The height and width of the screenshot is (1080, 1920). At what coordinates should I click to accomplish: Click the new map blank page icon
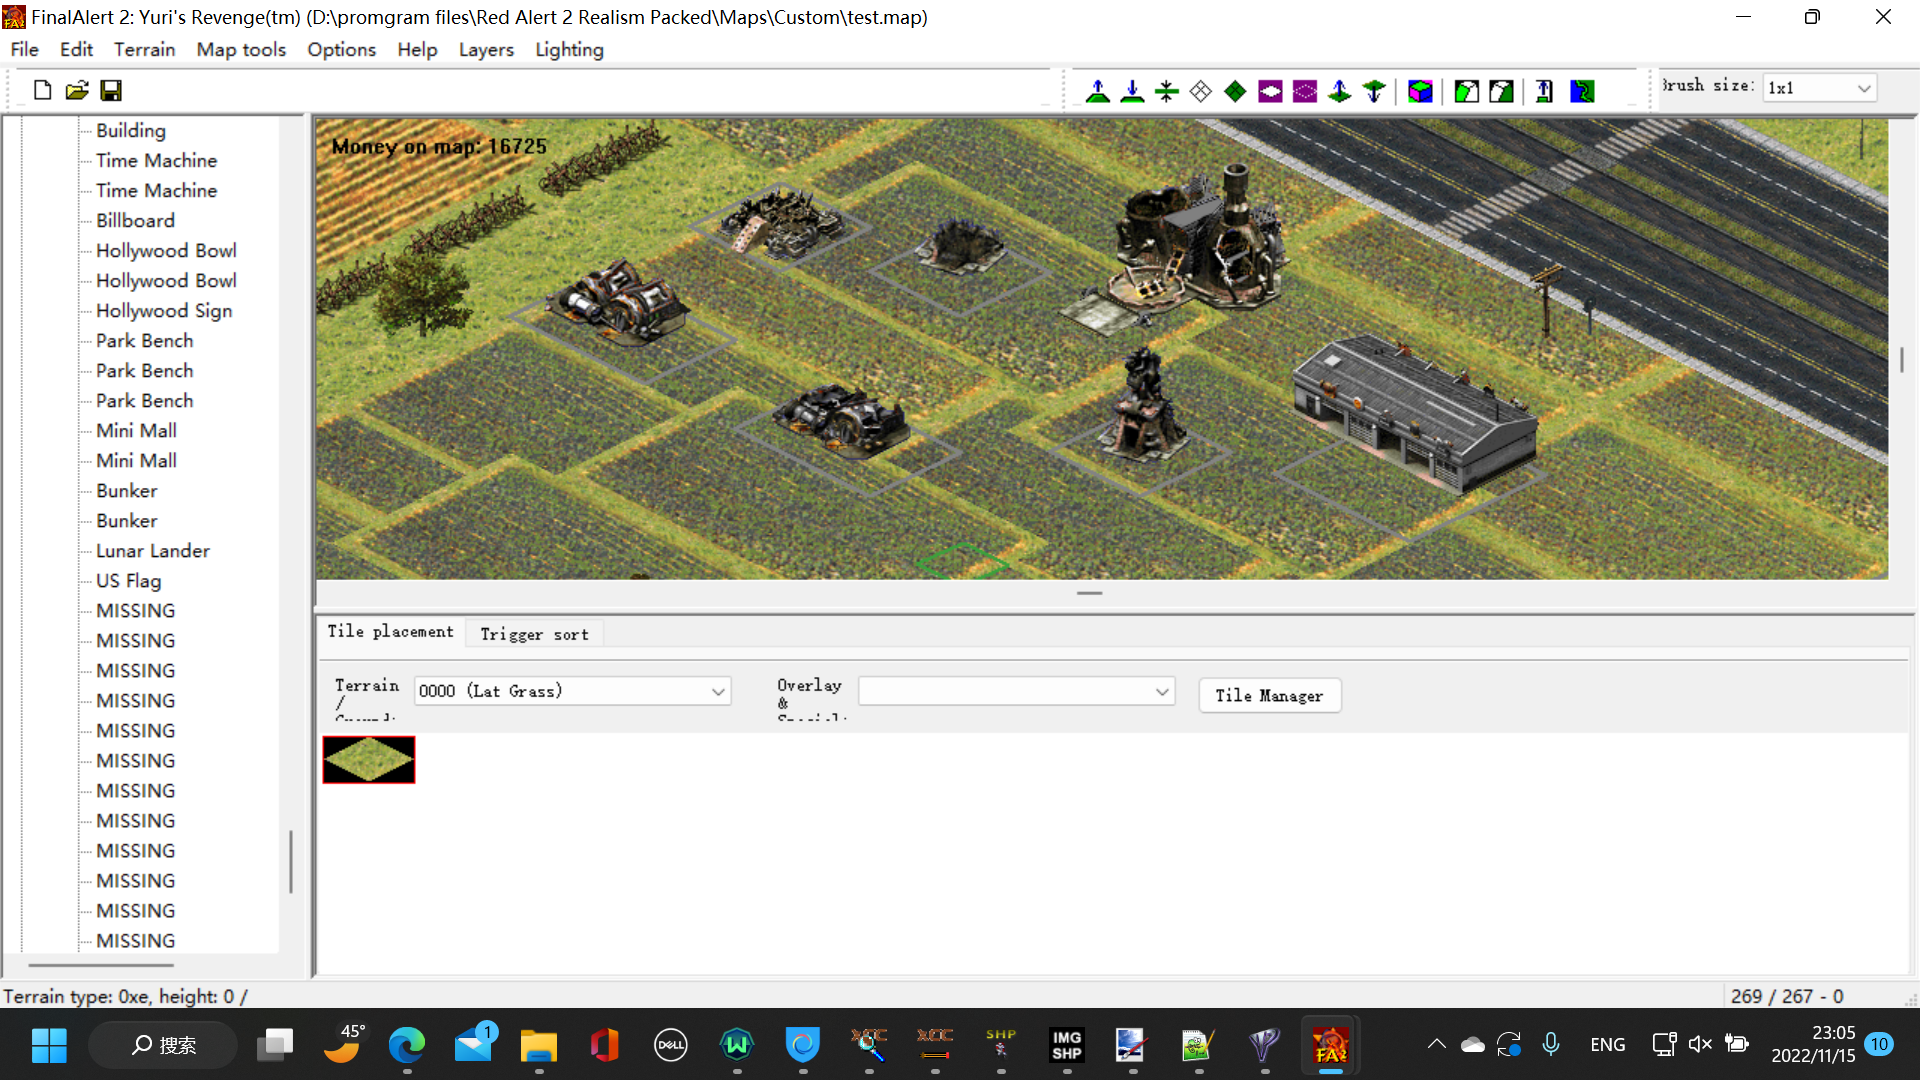tap(42, 90)
